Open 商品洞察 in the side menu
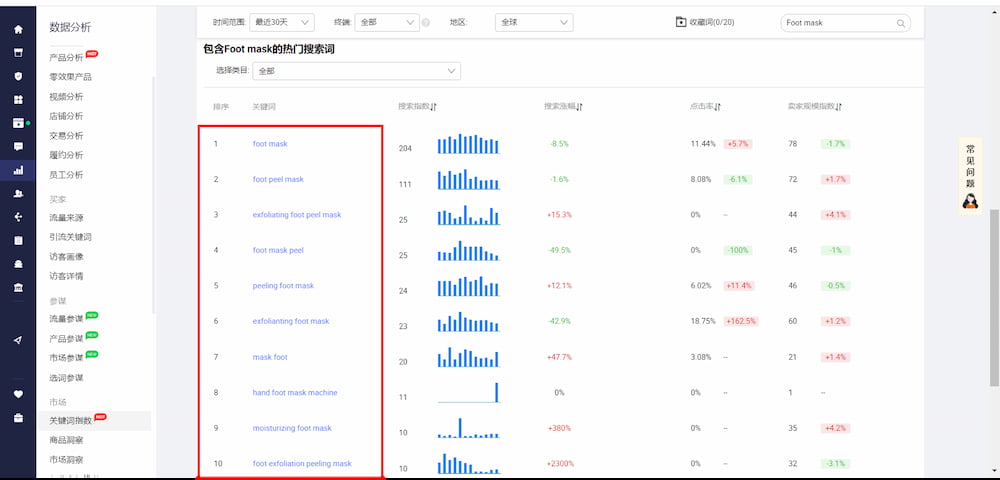The height and width of the screenshot is (480, 1000). (x=67, y=440)
